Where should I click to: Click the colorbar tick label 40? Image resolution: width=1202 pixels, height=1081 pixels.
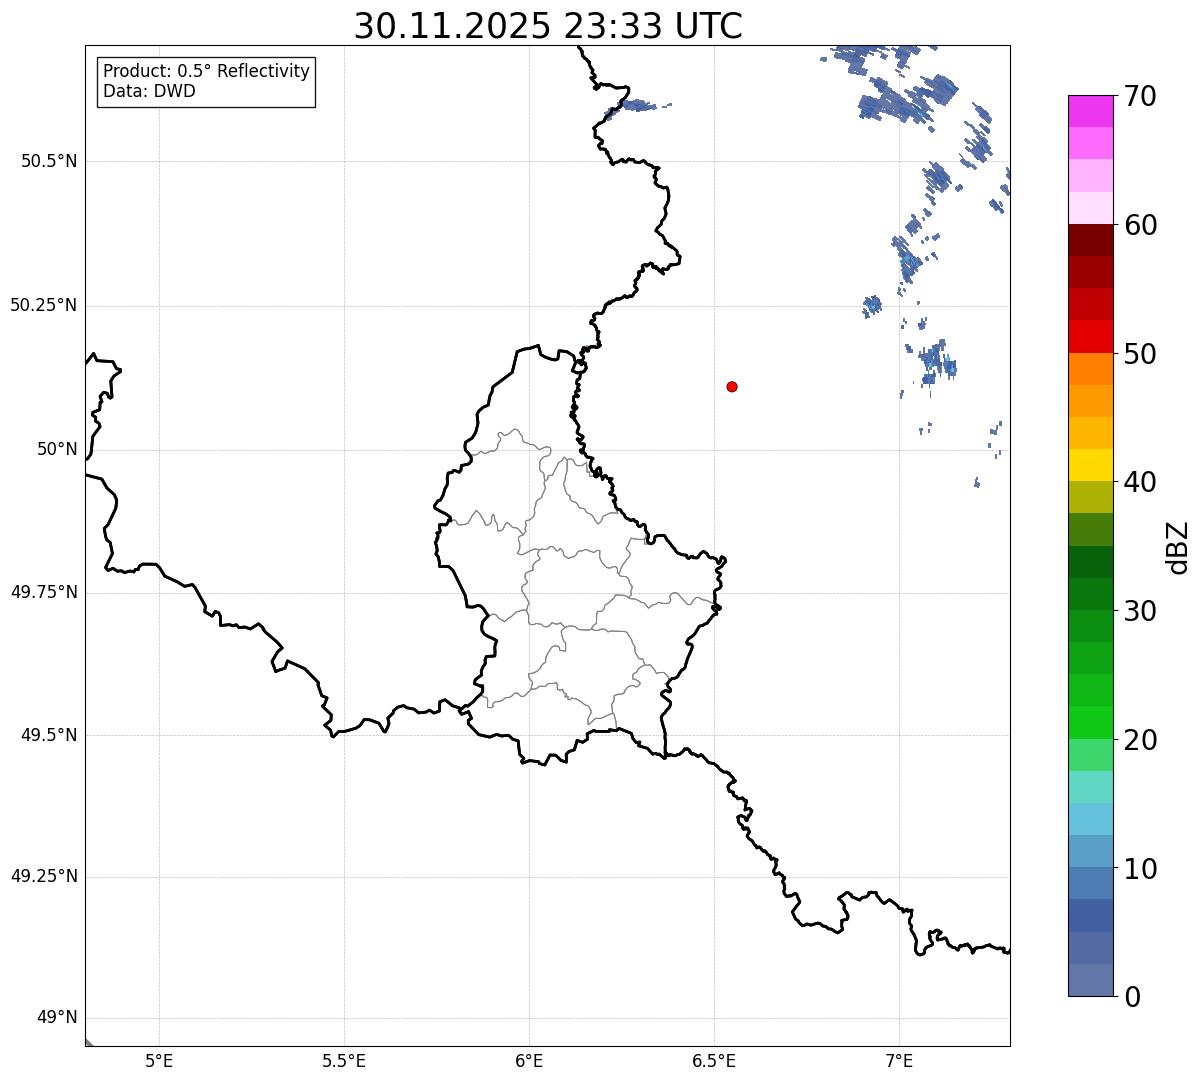point(1140,482)
